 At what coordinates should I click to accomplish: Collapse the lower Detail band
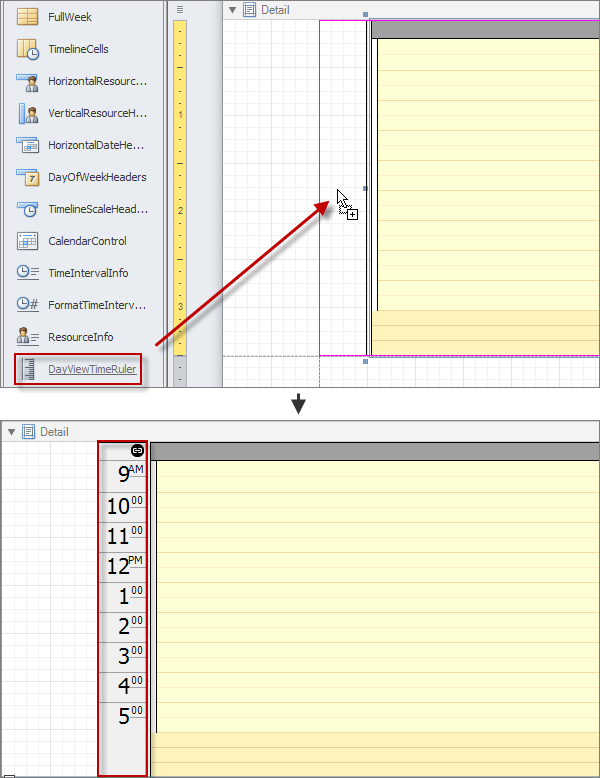click(12, 432)
